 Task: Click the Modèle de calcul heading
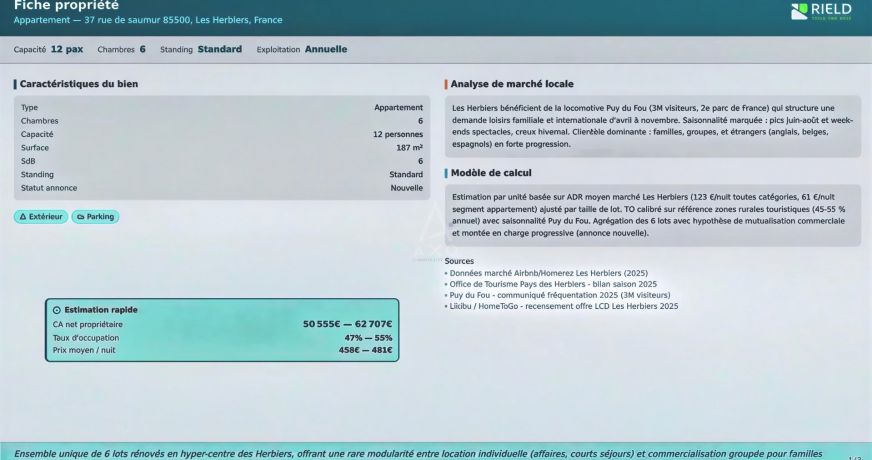click(x=491, y=173)
